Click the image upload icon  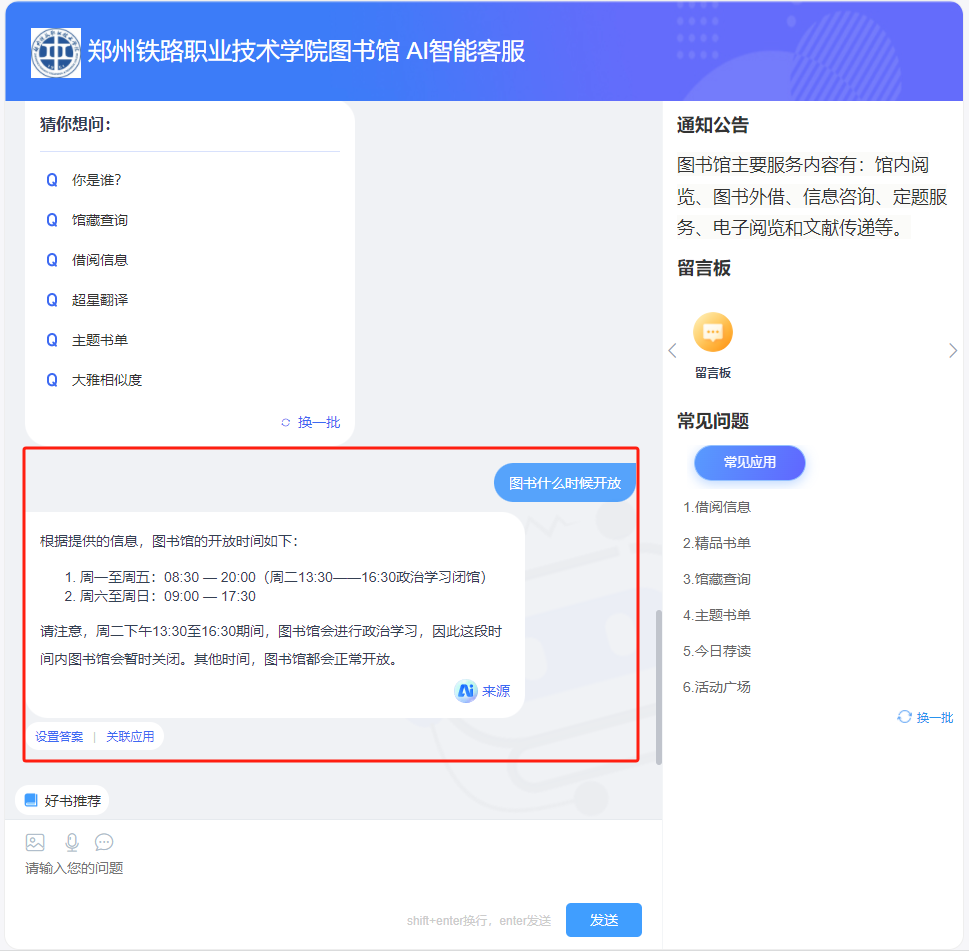(x=35, y=842)
